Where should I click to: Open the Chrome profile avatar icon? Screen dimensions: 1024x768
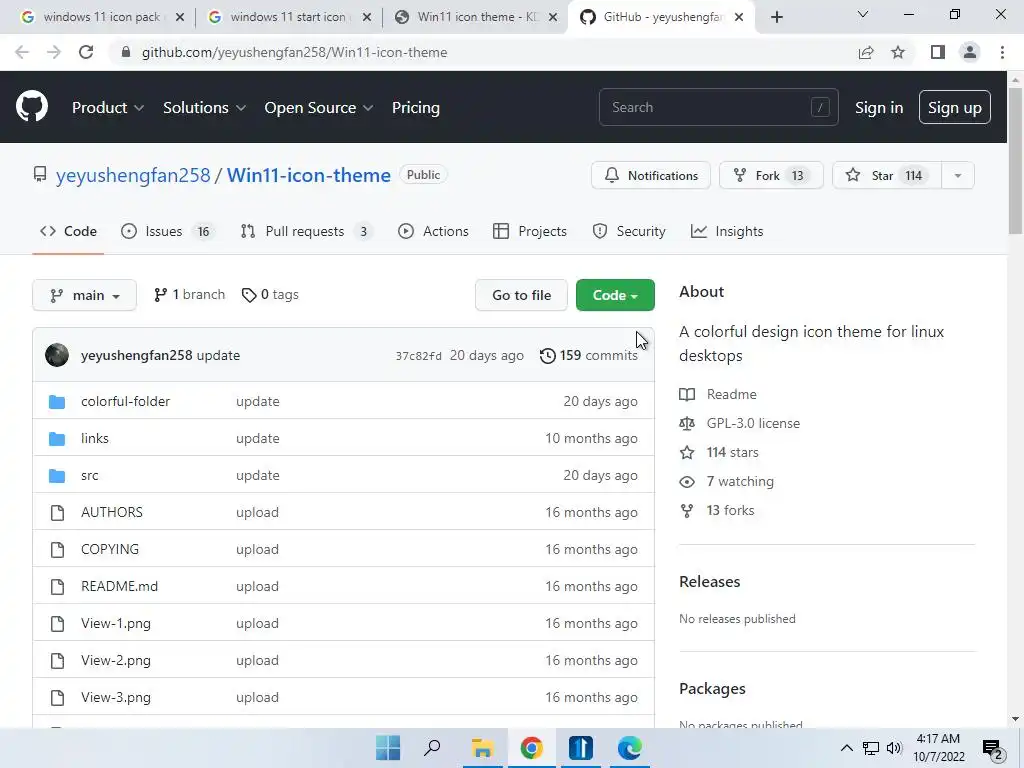[970, 52]
